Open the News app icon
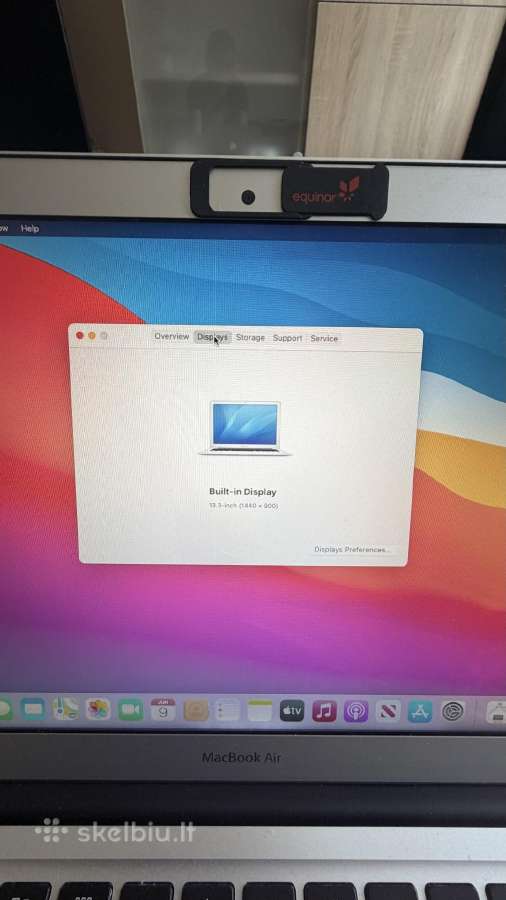 click(388, 712)
